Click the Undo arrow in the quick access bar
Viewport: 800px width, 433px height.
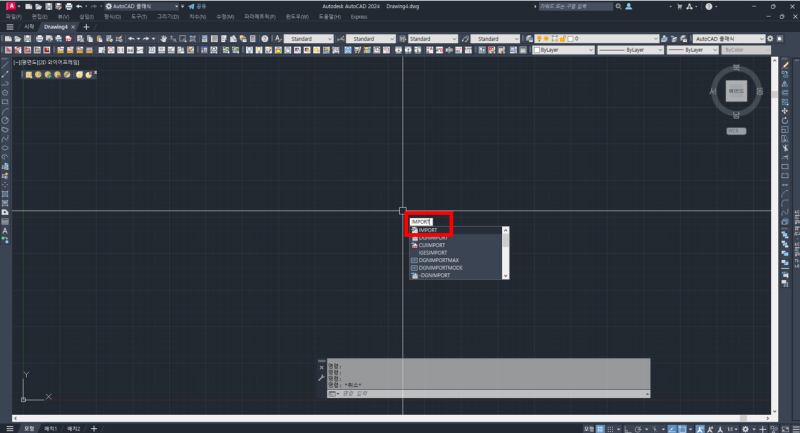click(x=79, y=7)
